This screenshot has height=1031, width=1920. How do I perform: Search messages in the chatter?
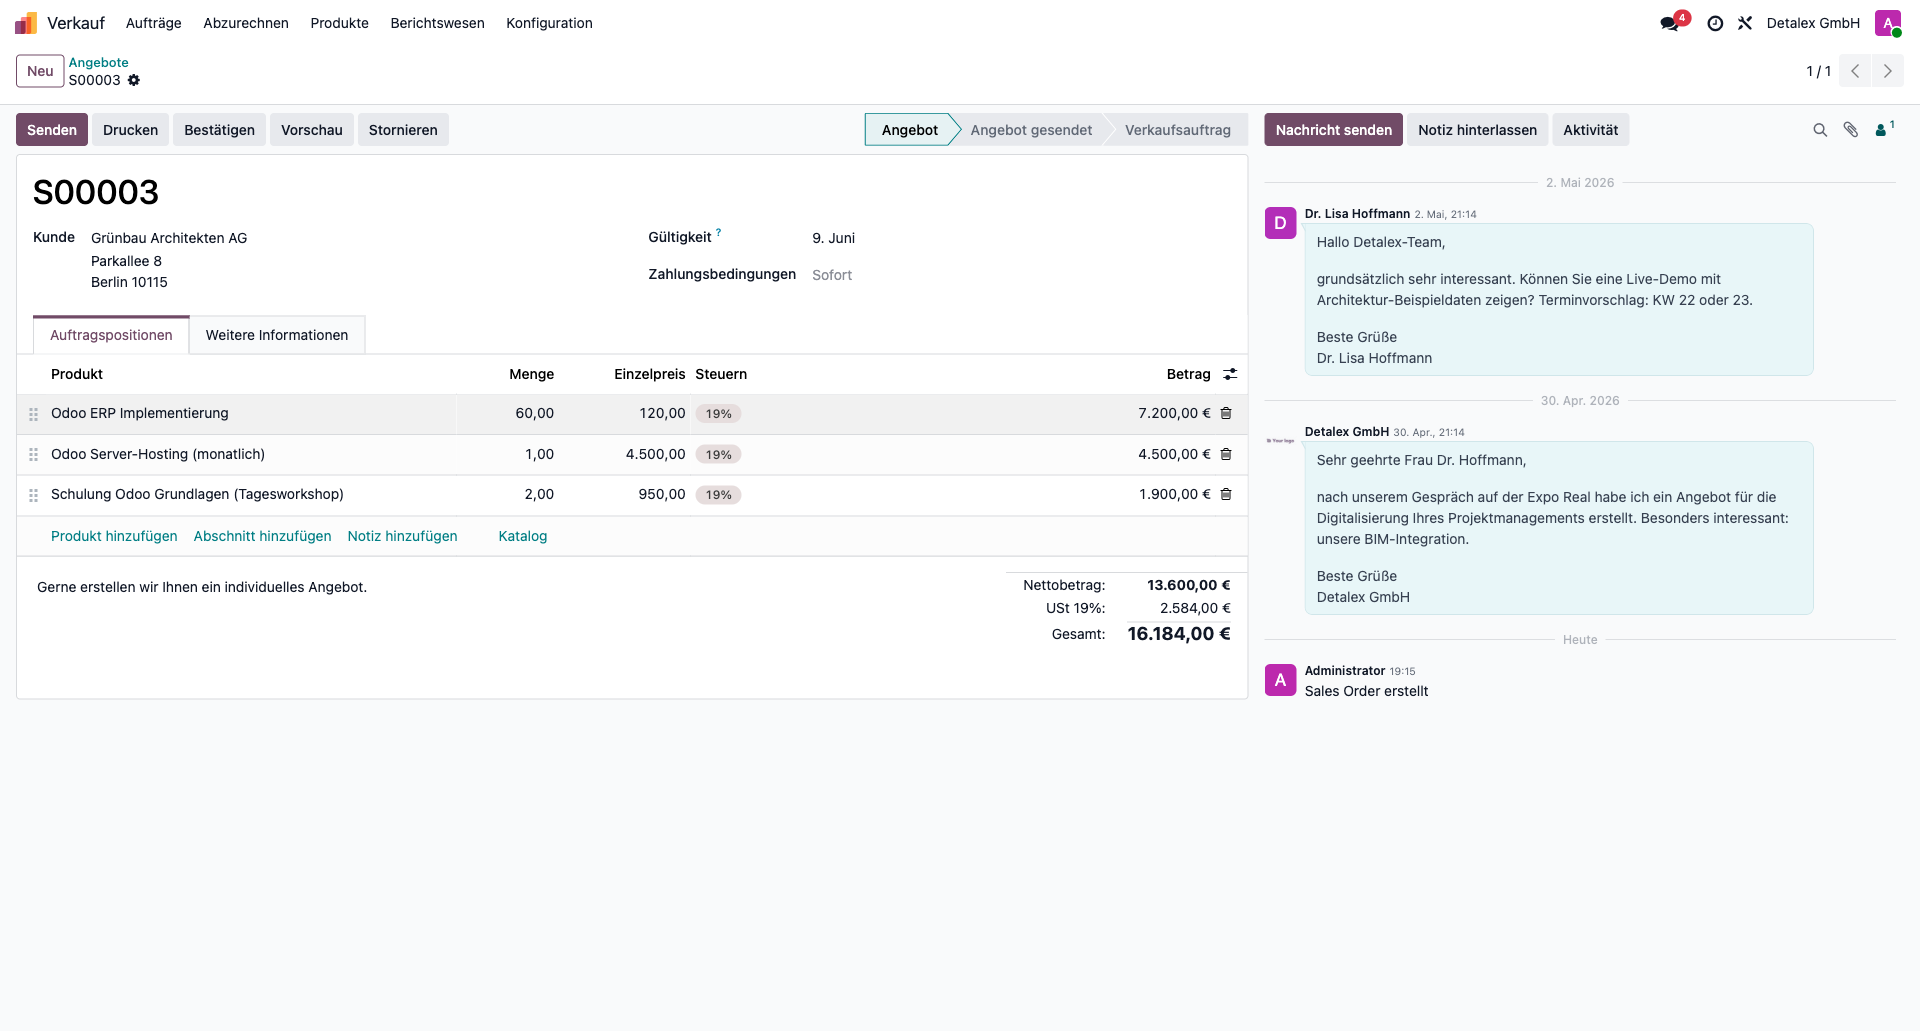tap(1820, 130)
